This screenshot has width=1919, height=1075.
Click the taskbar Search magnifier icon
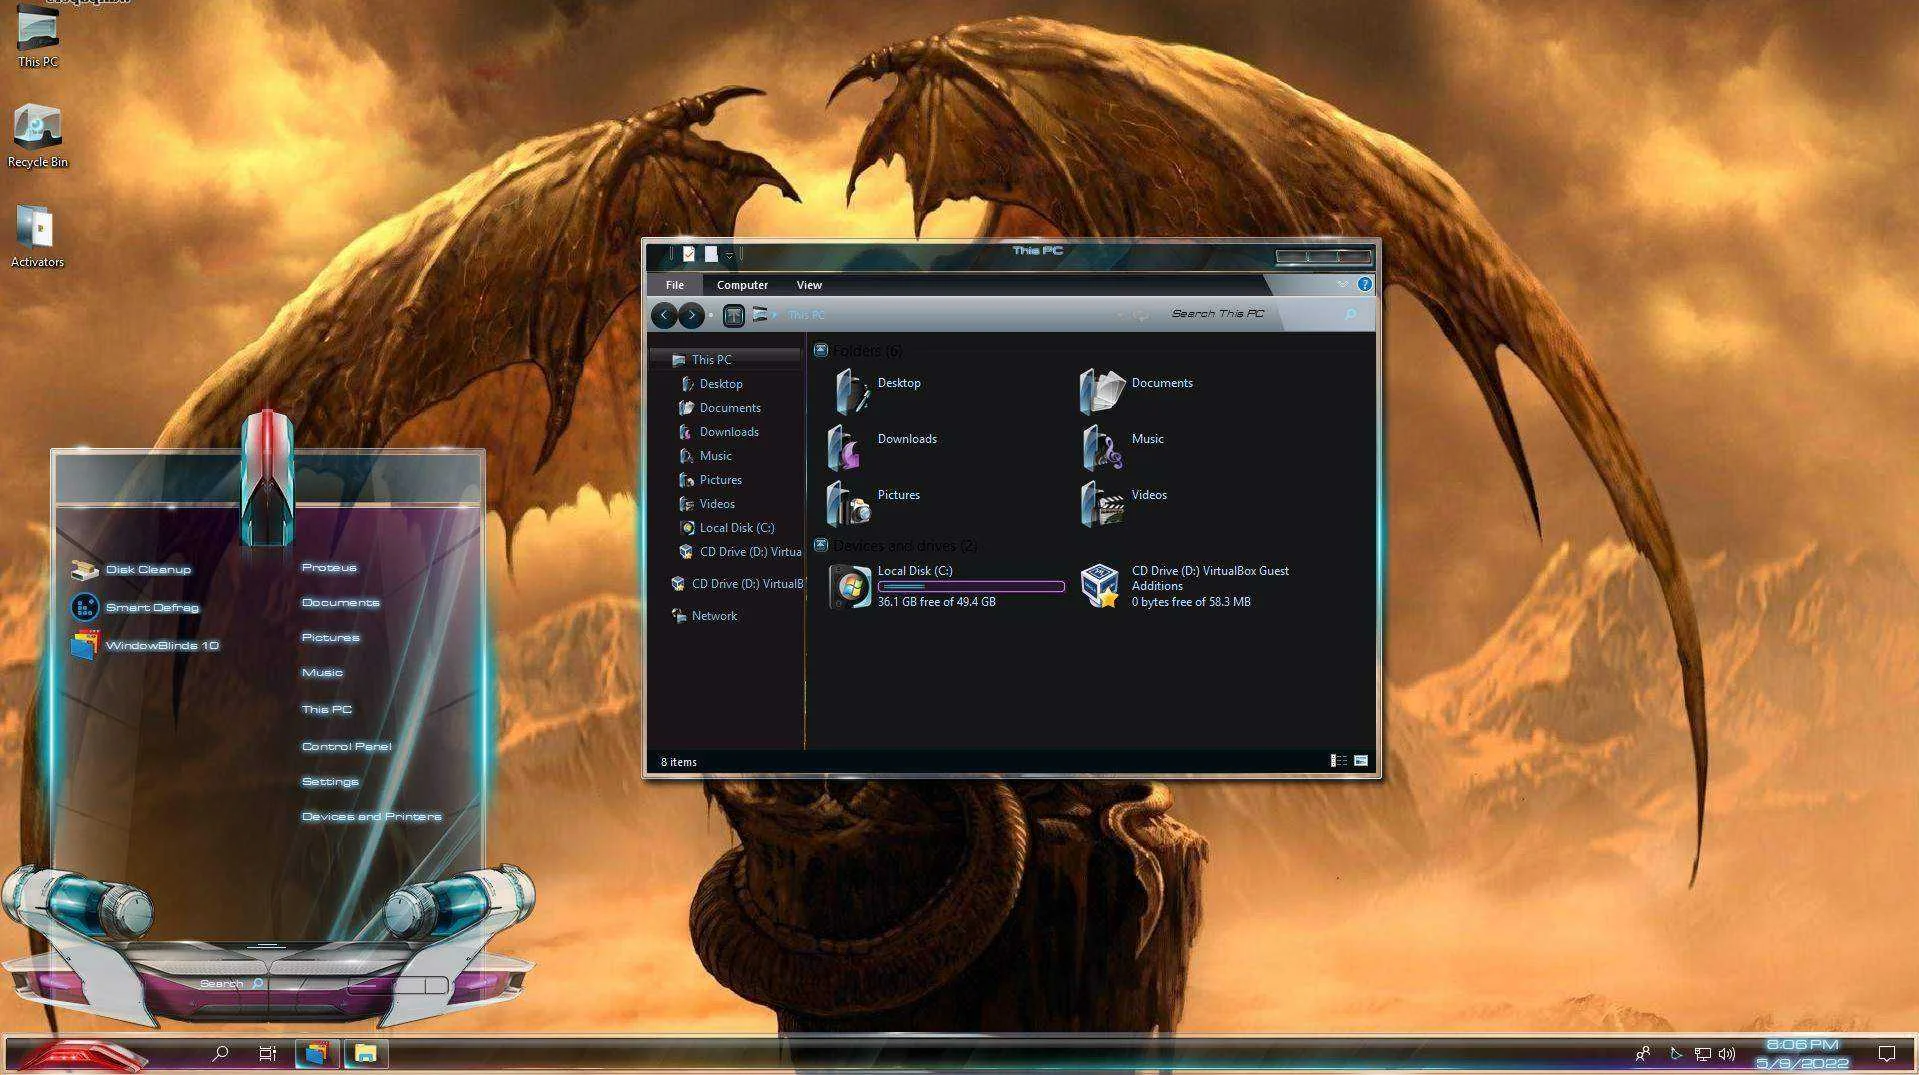click(220, 1053)
